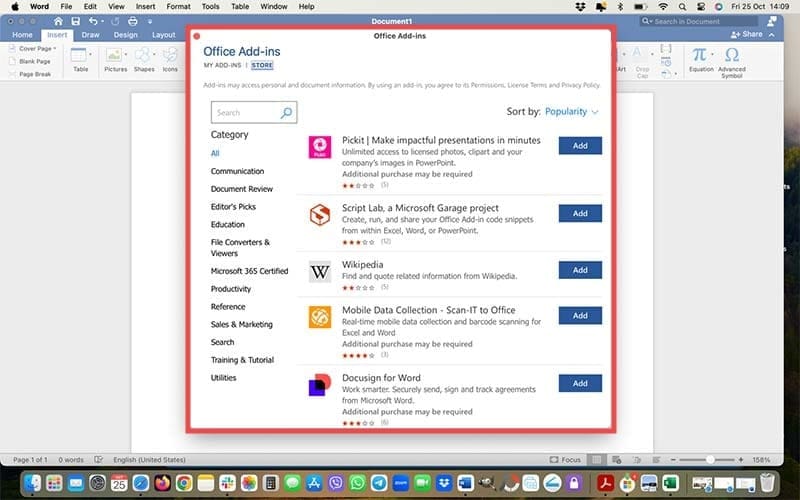Toggle Focus mode in status bar
800x500 pixels.
(x=566, y=459)
